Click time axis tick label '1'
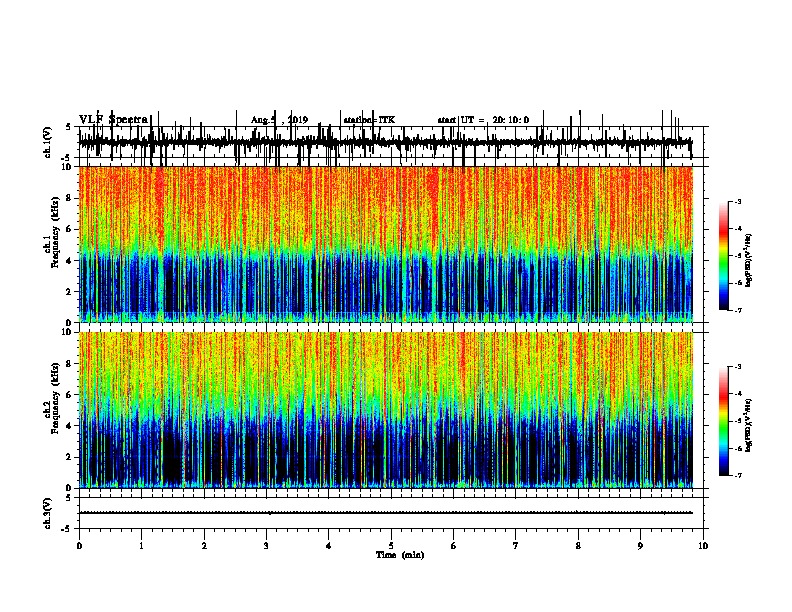Viewport: 792px width, 612px height. point(141,546)
